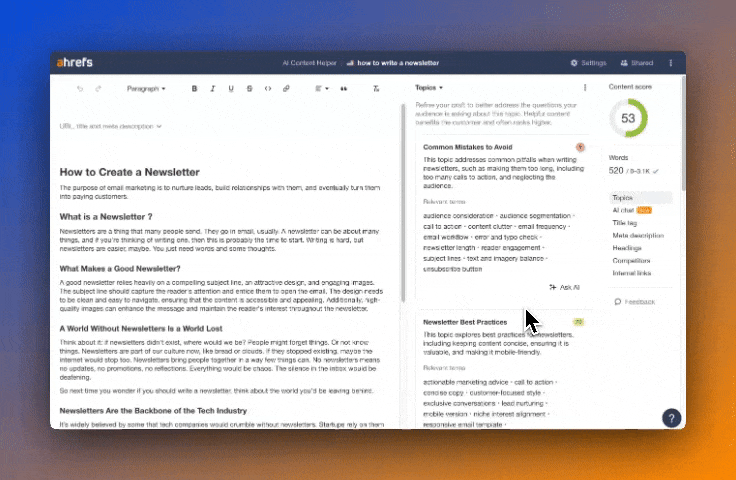The height and width of the screenshot is (480, 736).
Task: Toggle bold formatting
Action: (194, 88)
